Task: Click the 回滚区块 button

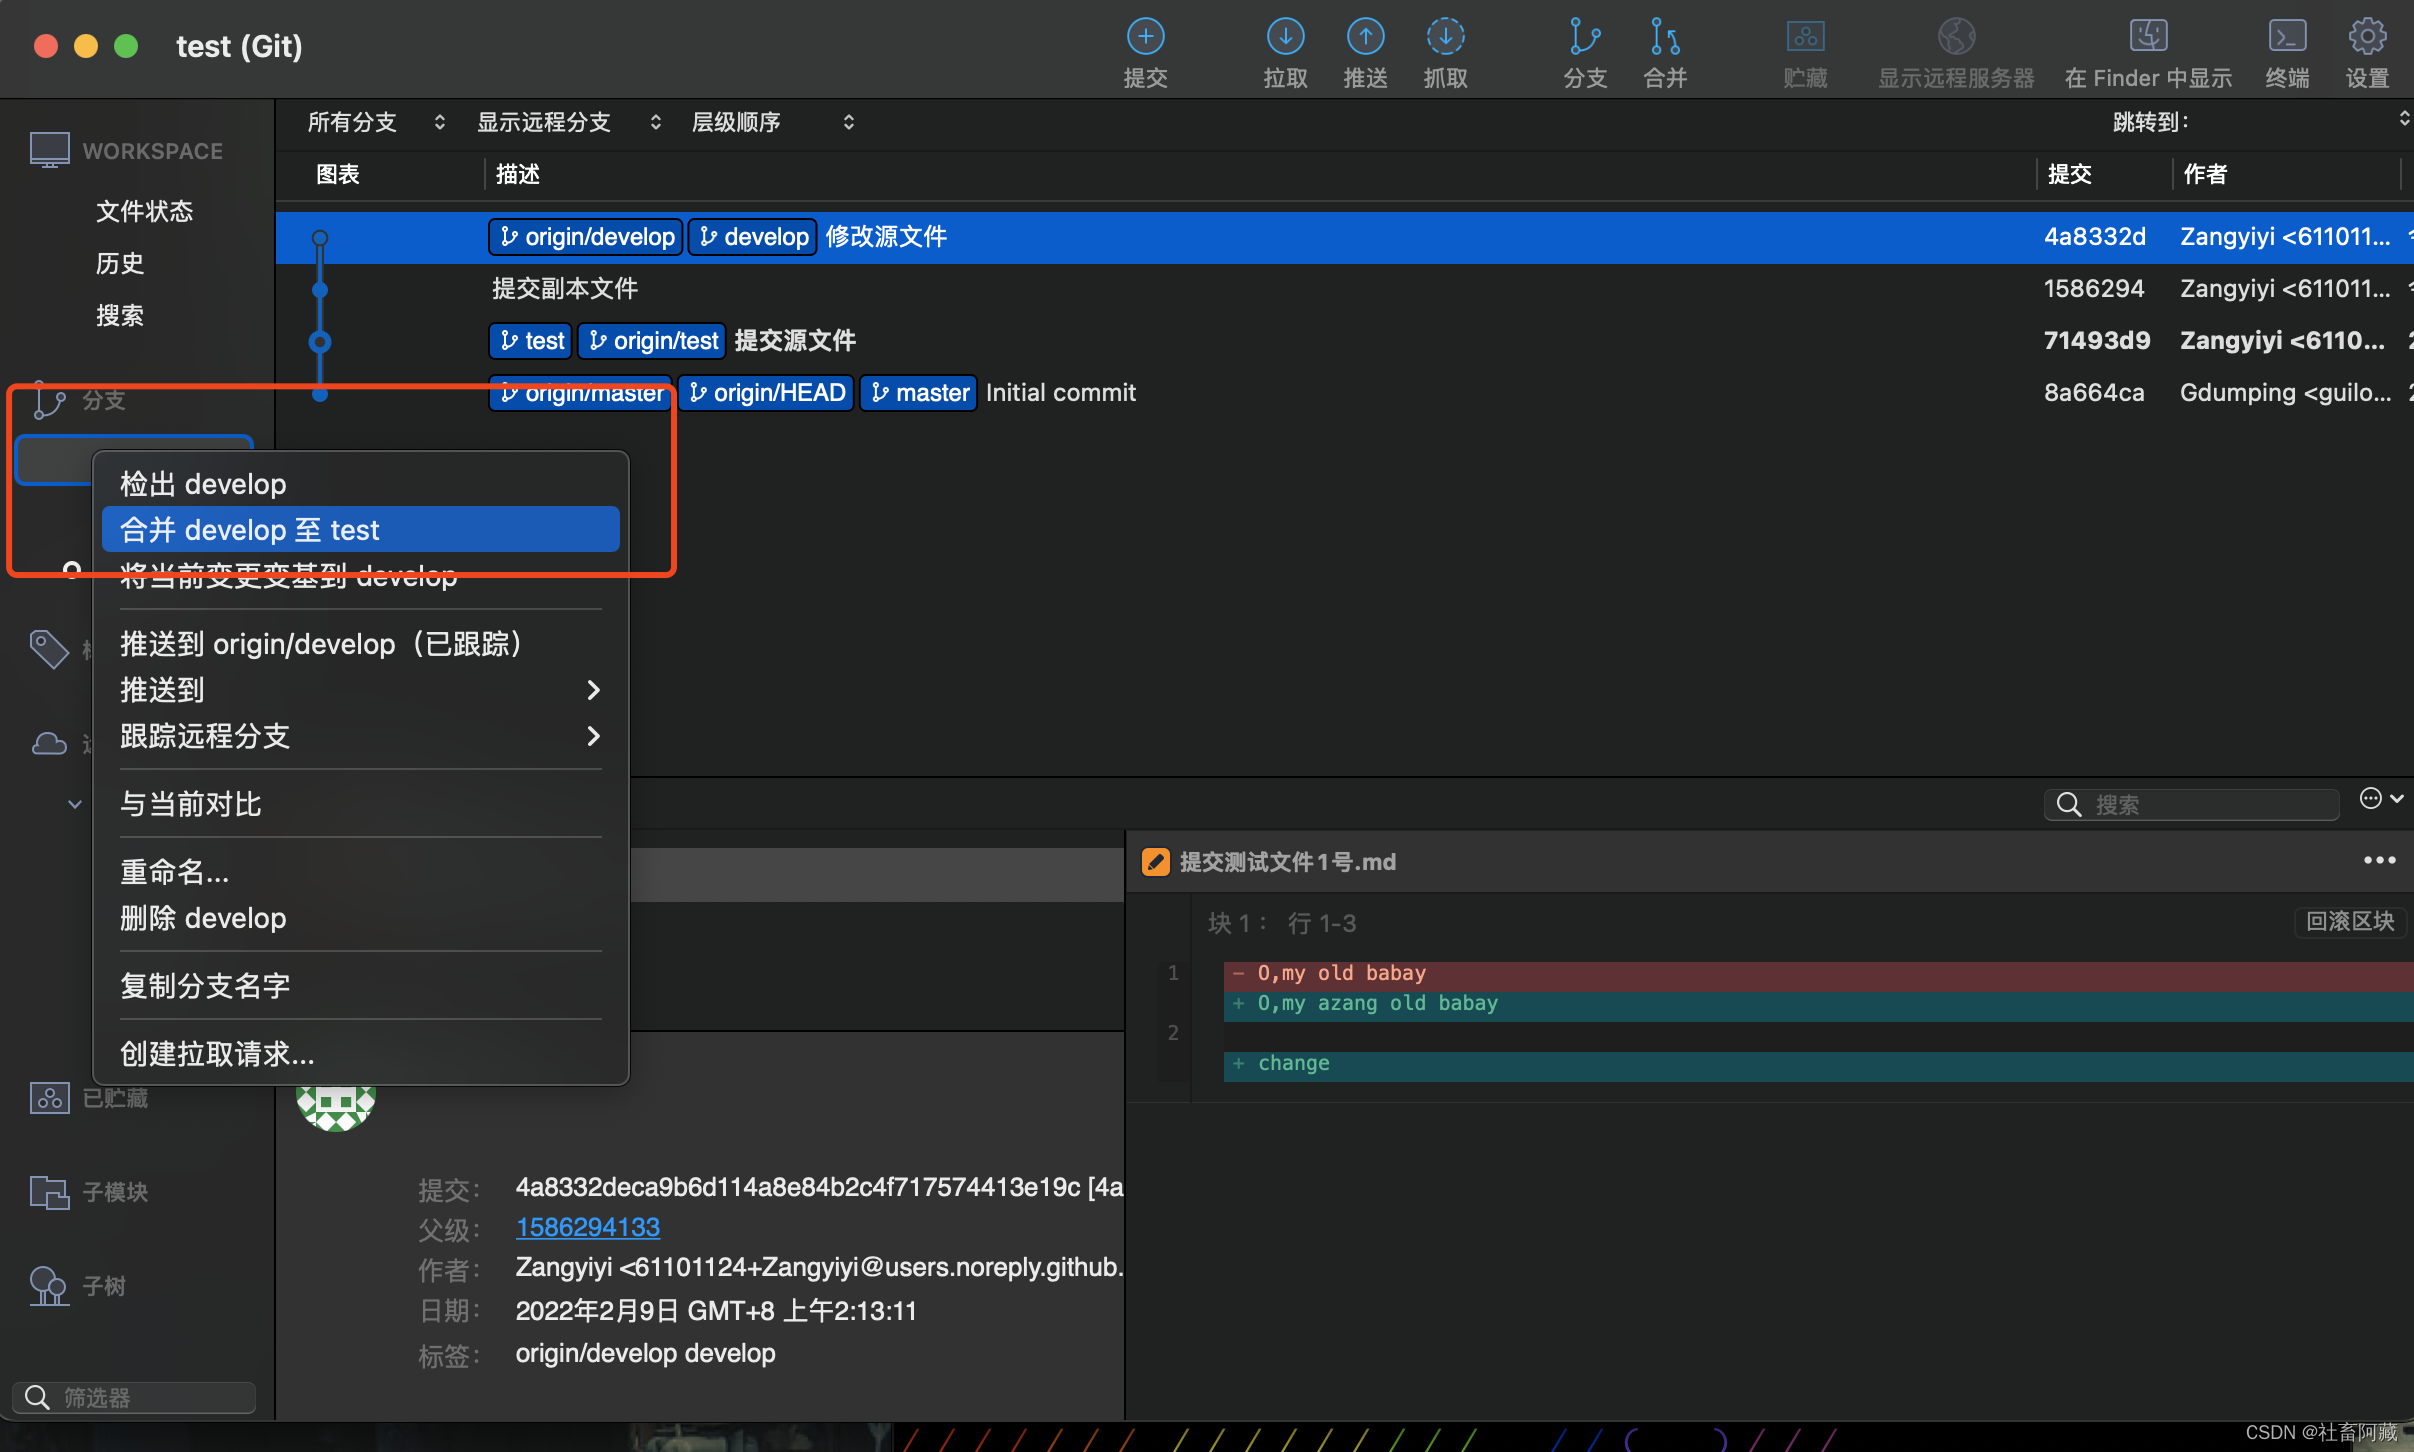Action: click(x=2349, y=921)
